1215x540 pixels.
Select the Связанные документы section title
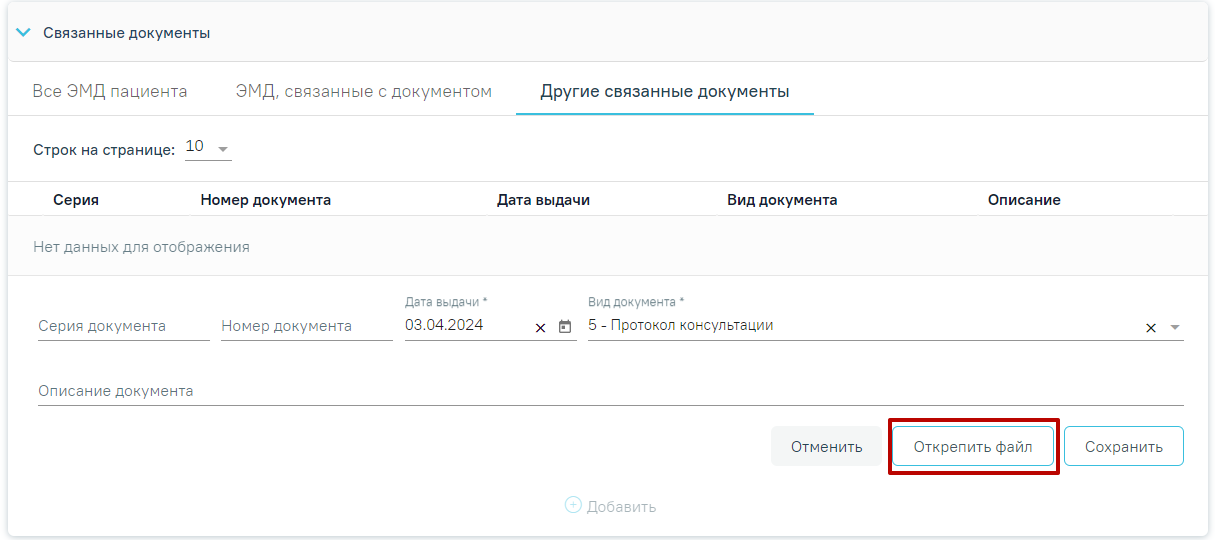126,33
